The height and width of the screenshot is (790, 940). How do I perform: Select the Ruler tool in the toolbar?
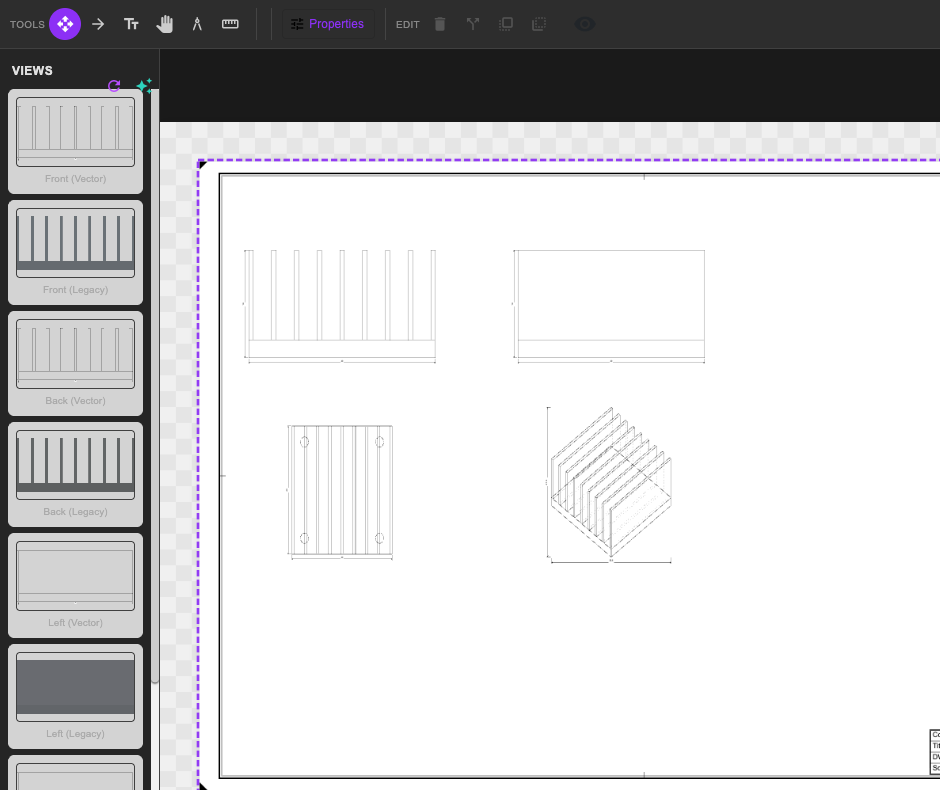point(230,24)
